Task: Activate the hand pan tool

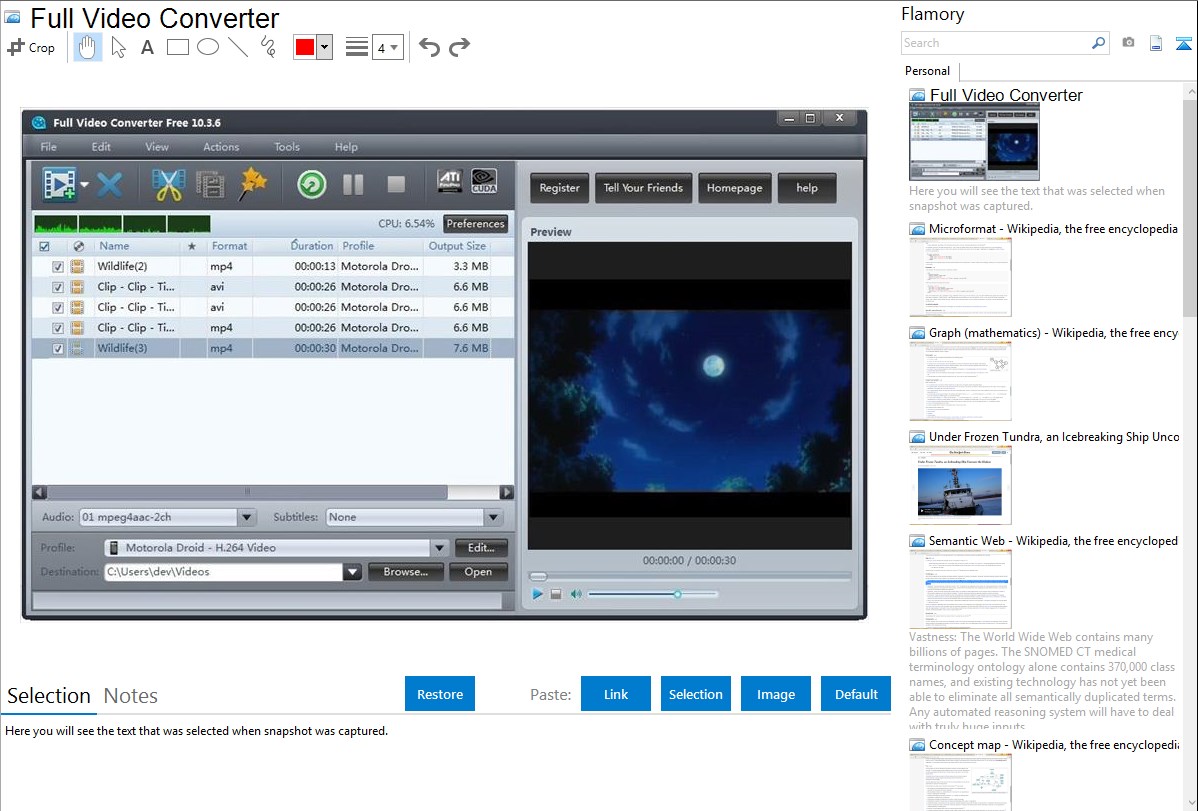Action: pos(88,47)
